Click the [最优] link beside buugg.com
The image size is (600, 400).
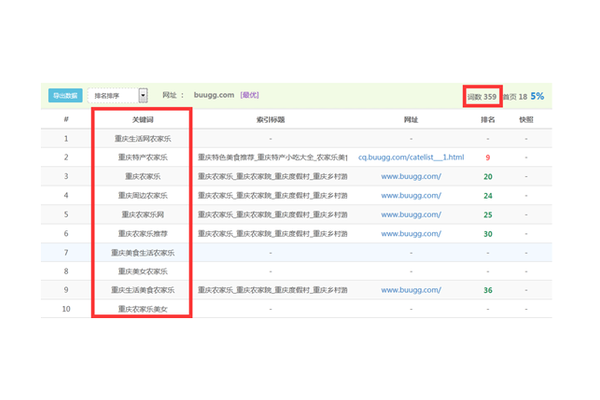[x=249, y=95]
